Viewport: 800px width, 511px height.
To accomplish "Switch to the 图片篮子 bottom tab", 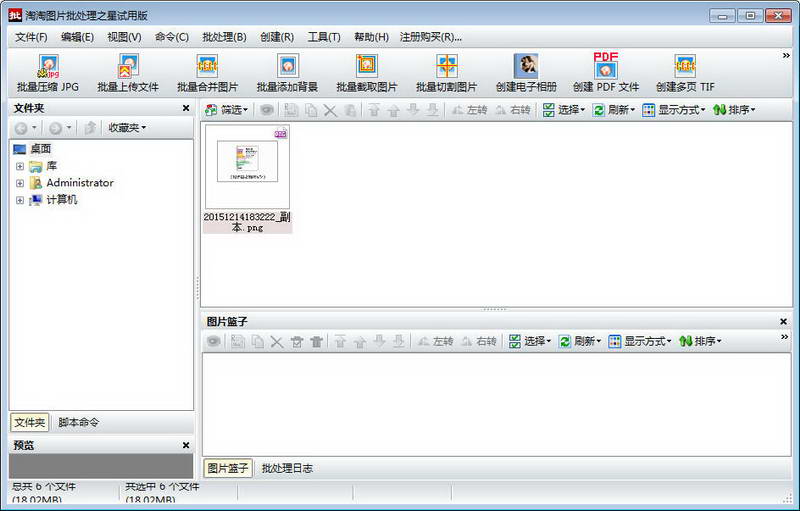I will click(x=228, y=468).
